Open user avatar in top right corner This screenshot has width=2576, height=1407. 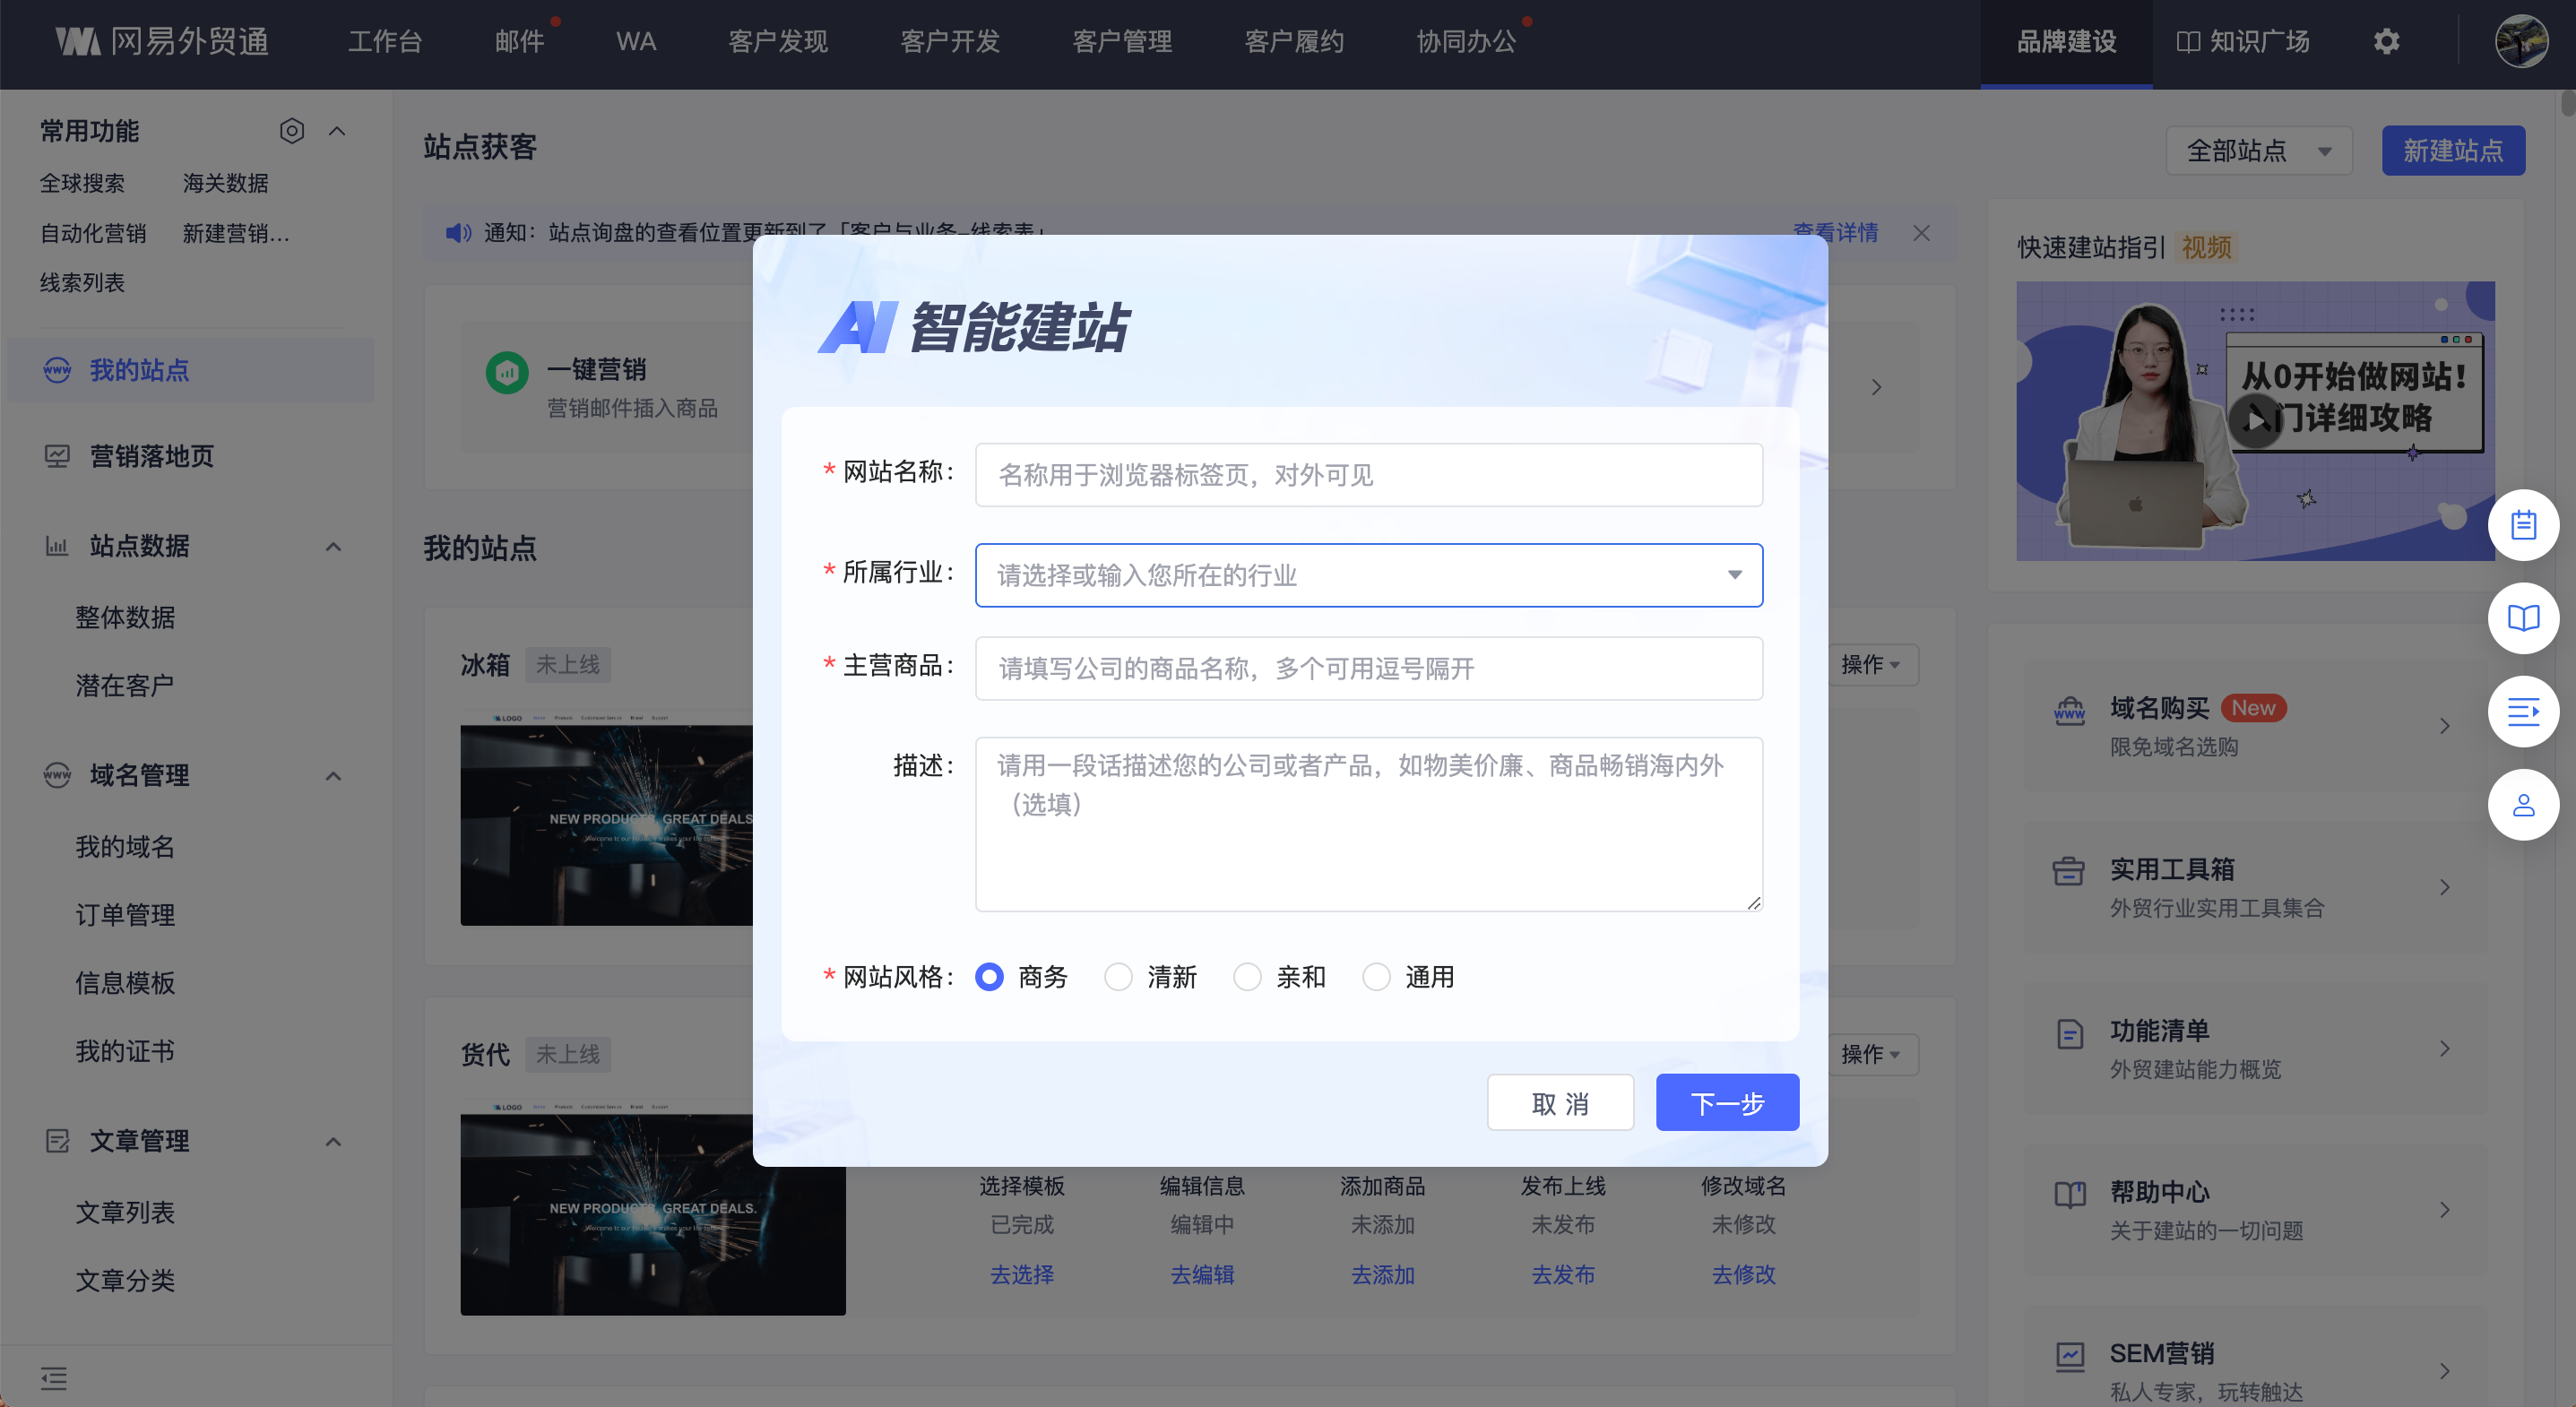click(x=2521, y=42)
